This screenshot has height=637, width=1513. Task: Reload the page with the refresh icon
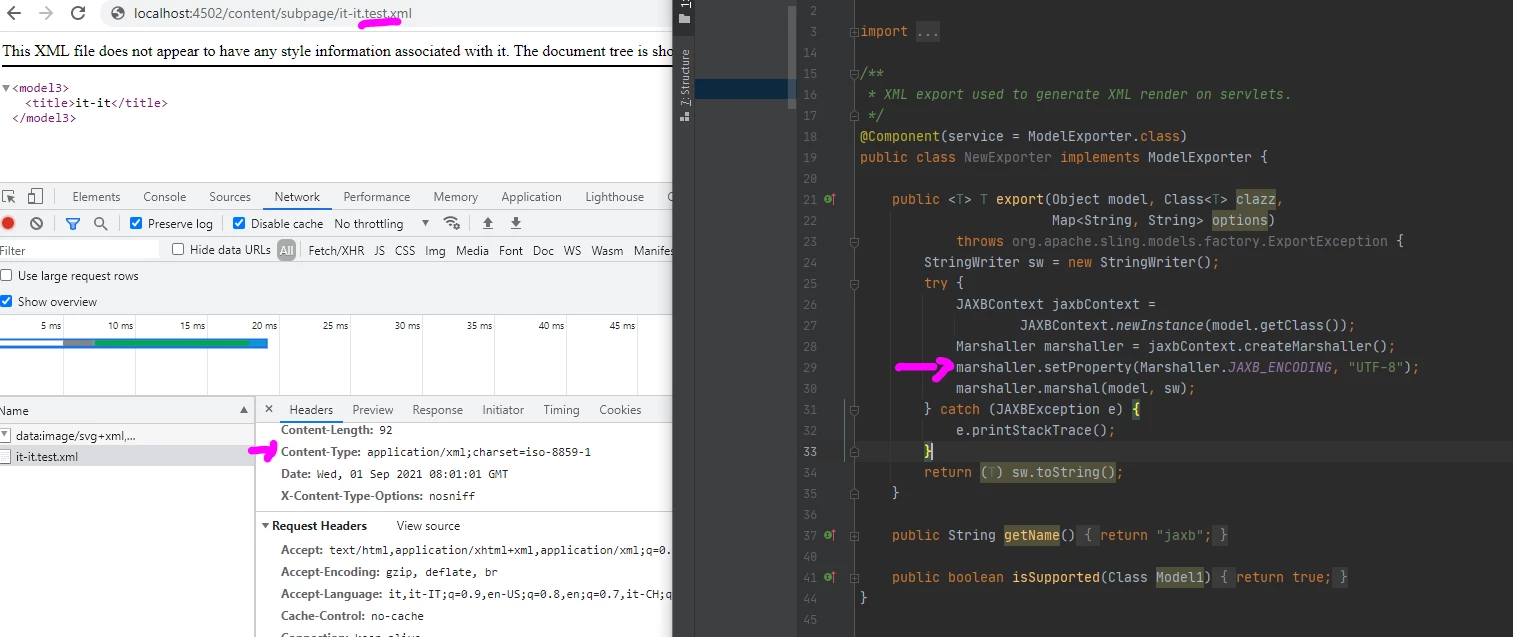point(78,14)
